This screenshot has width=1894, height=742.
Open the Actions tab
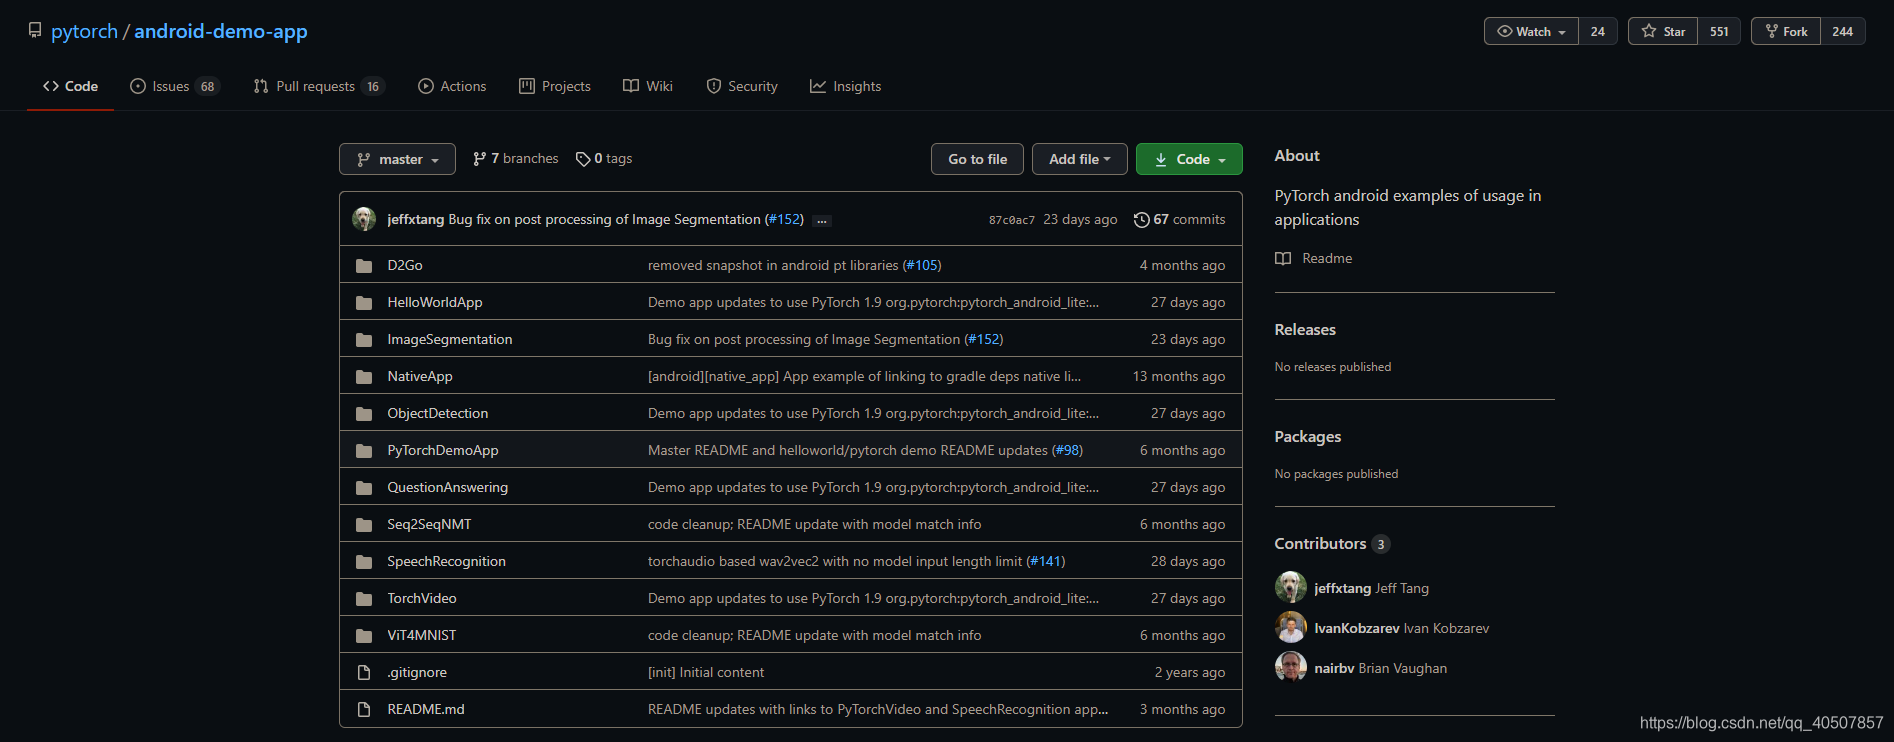452,86
